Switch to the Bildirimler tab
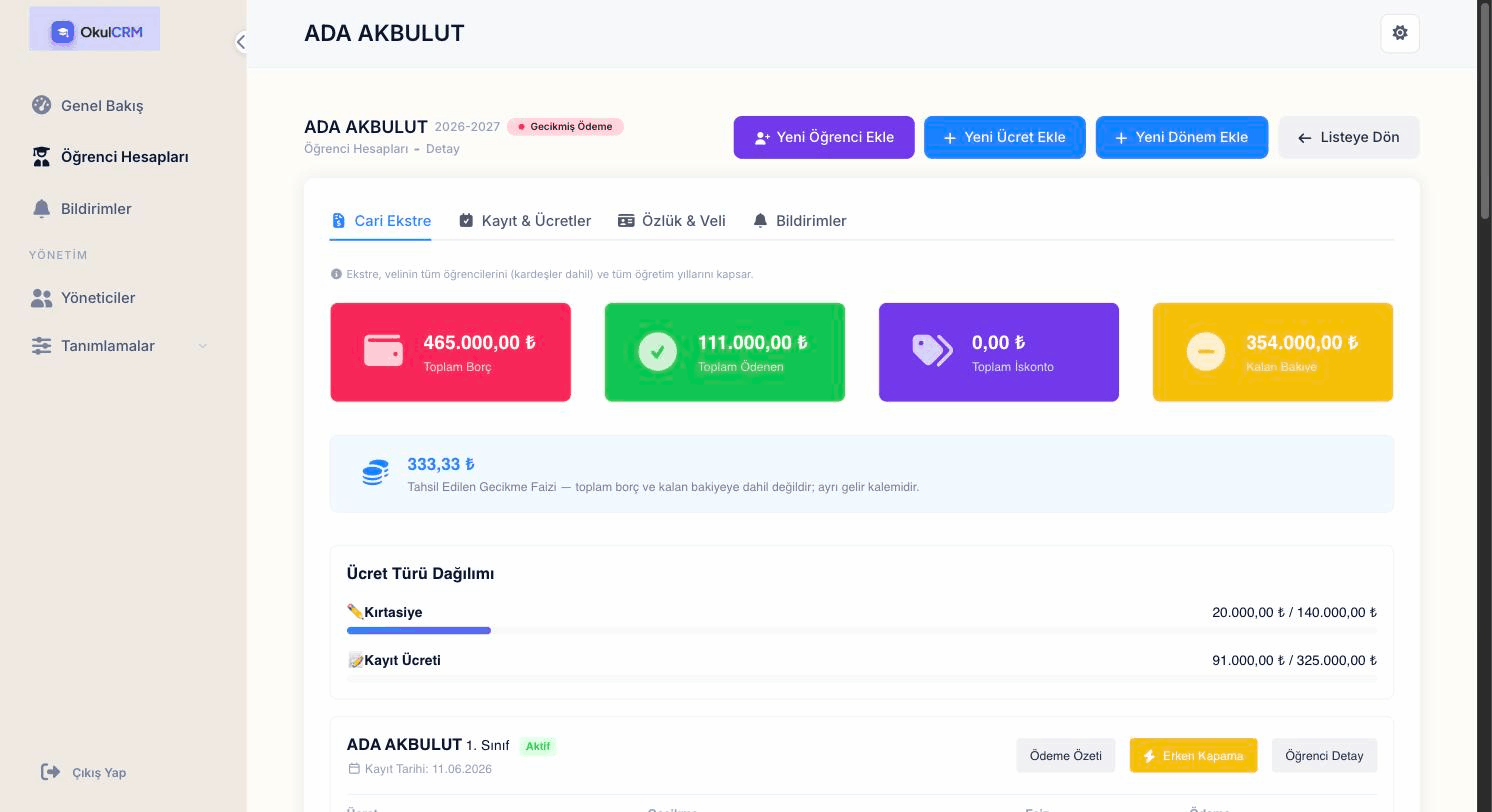This screenshot has height=812, width=1492. click(799, 221)
